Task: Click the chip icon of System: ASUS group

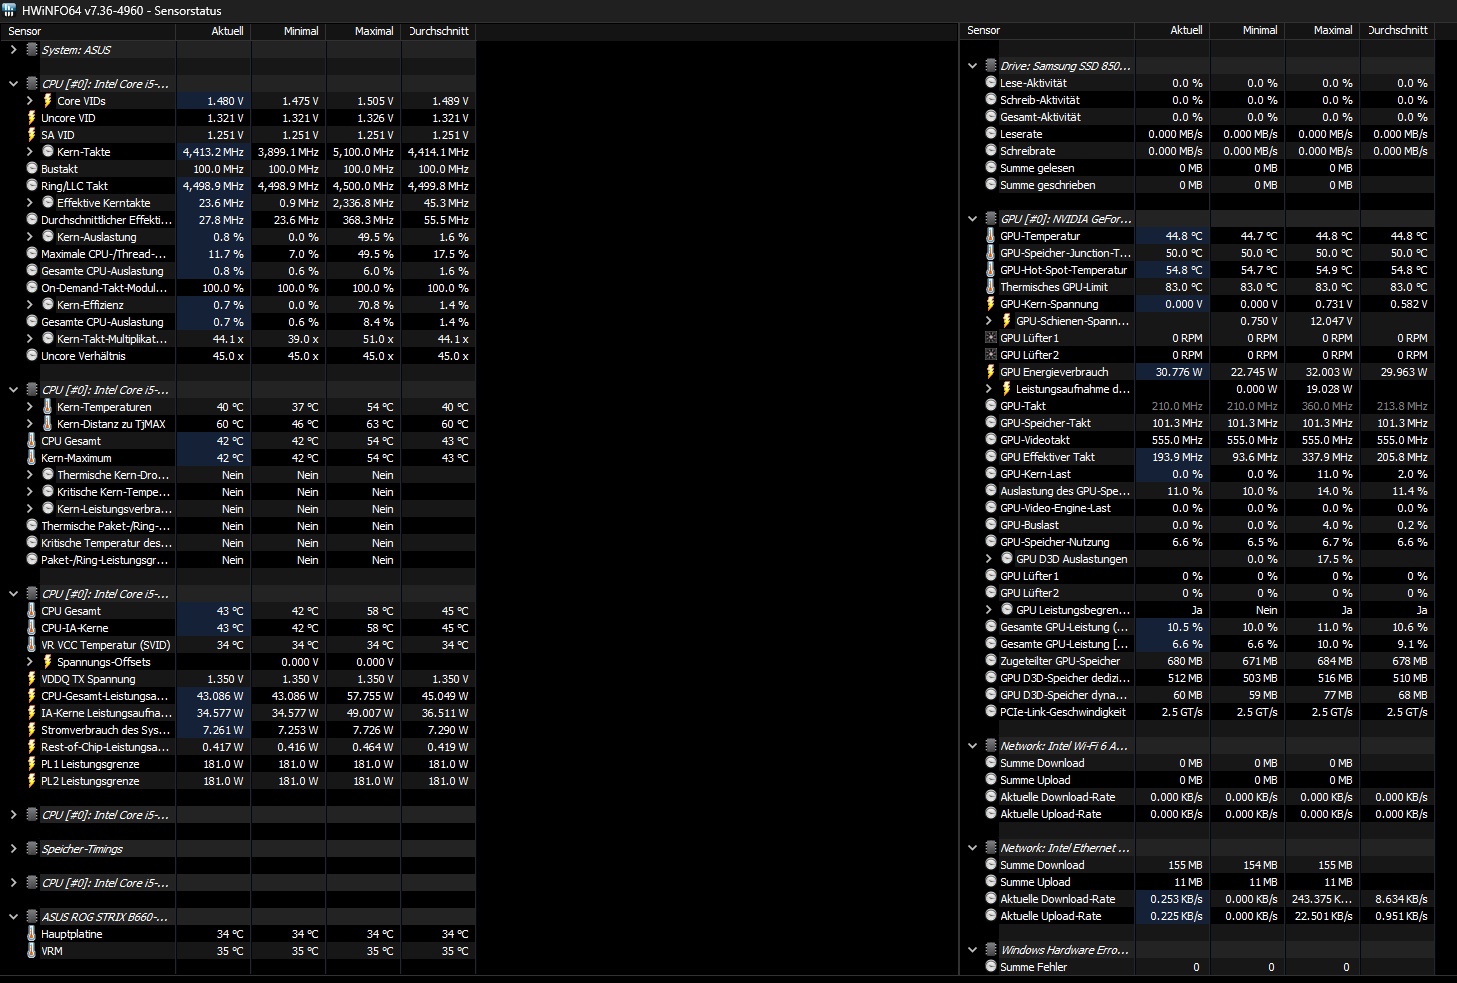Action: (x=32, y=50)
